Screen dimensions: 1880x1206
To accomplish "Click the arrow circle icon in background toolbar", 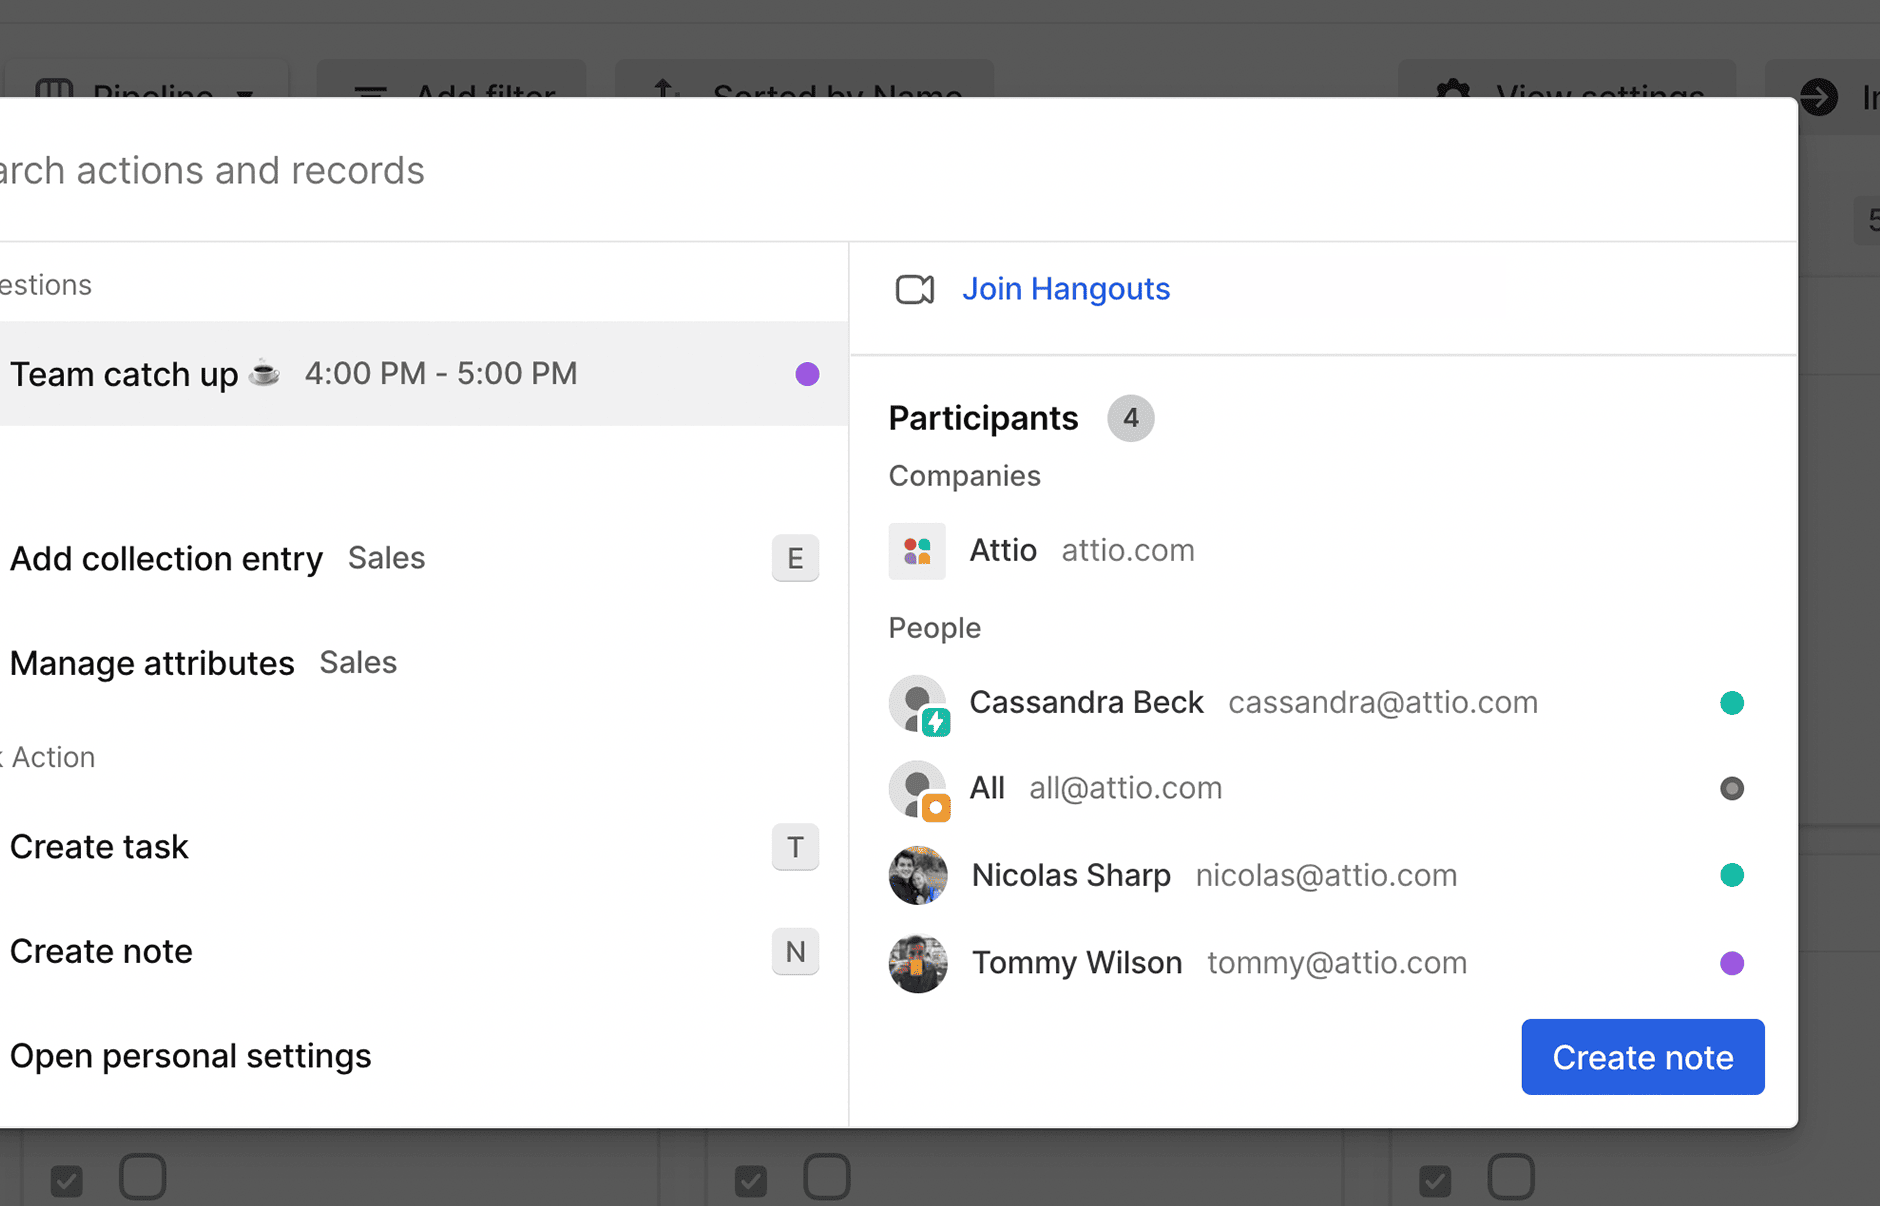I will pos(1819,96).
